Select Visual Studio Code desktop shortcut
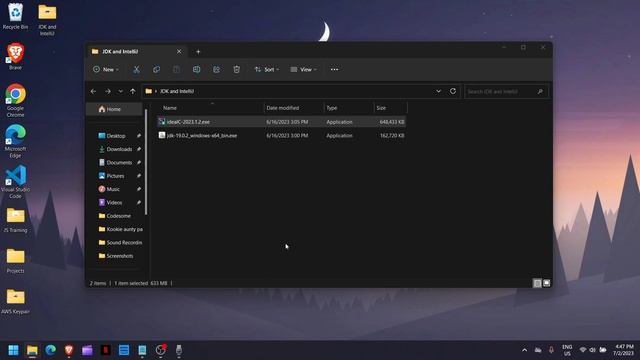The width and height of the screenshot is (640, 360). (x=16, y=182)
